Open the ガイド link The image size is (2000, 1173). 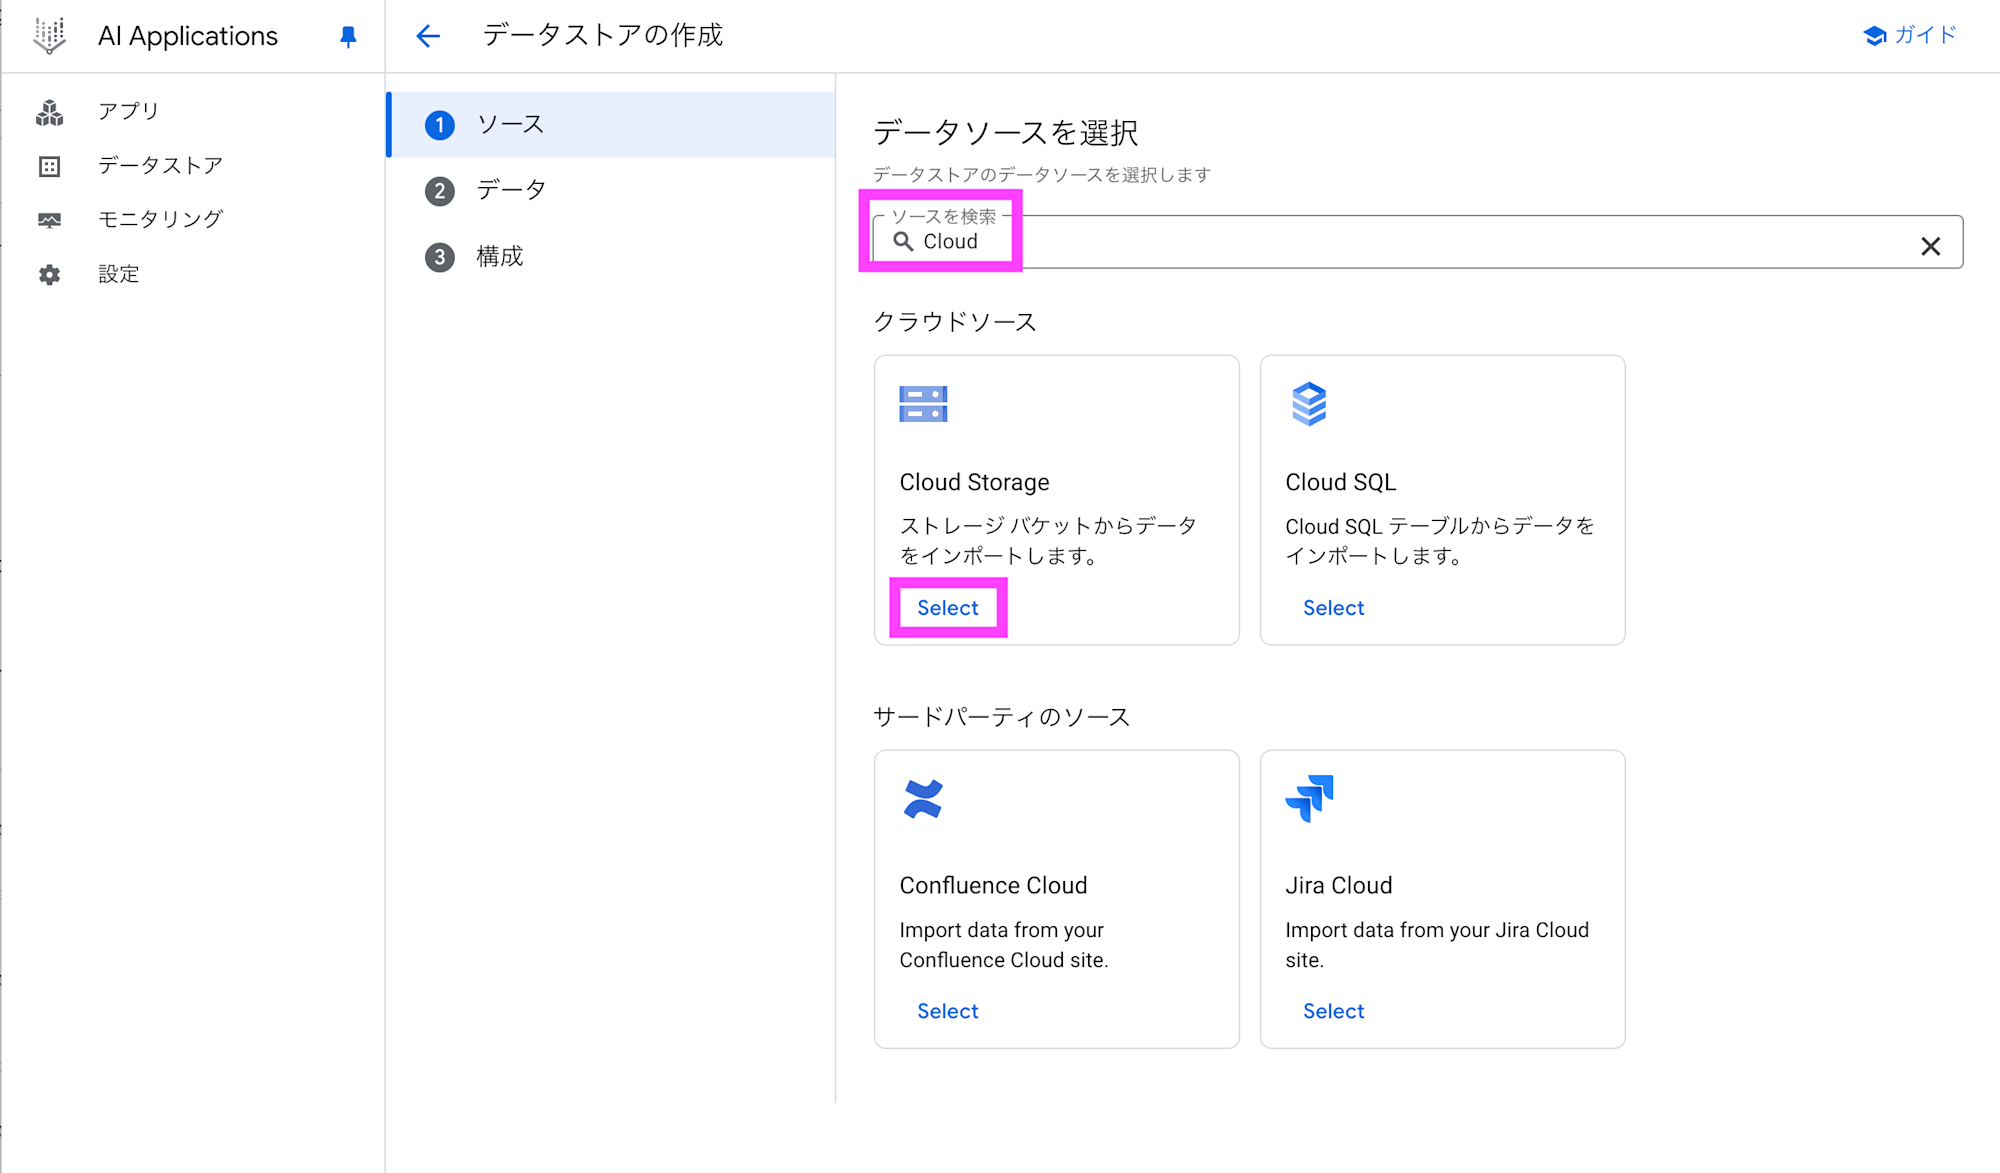1925,35
